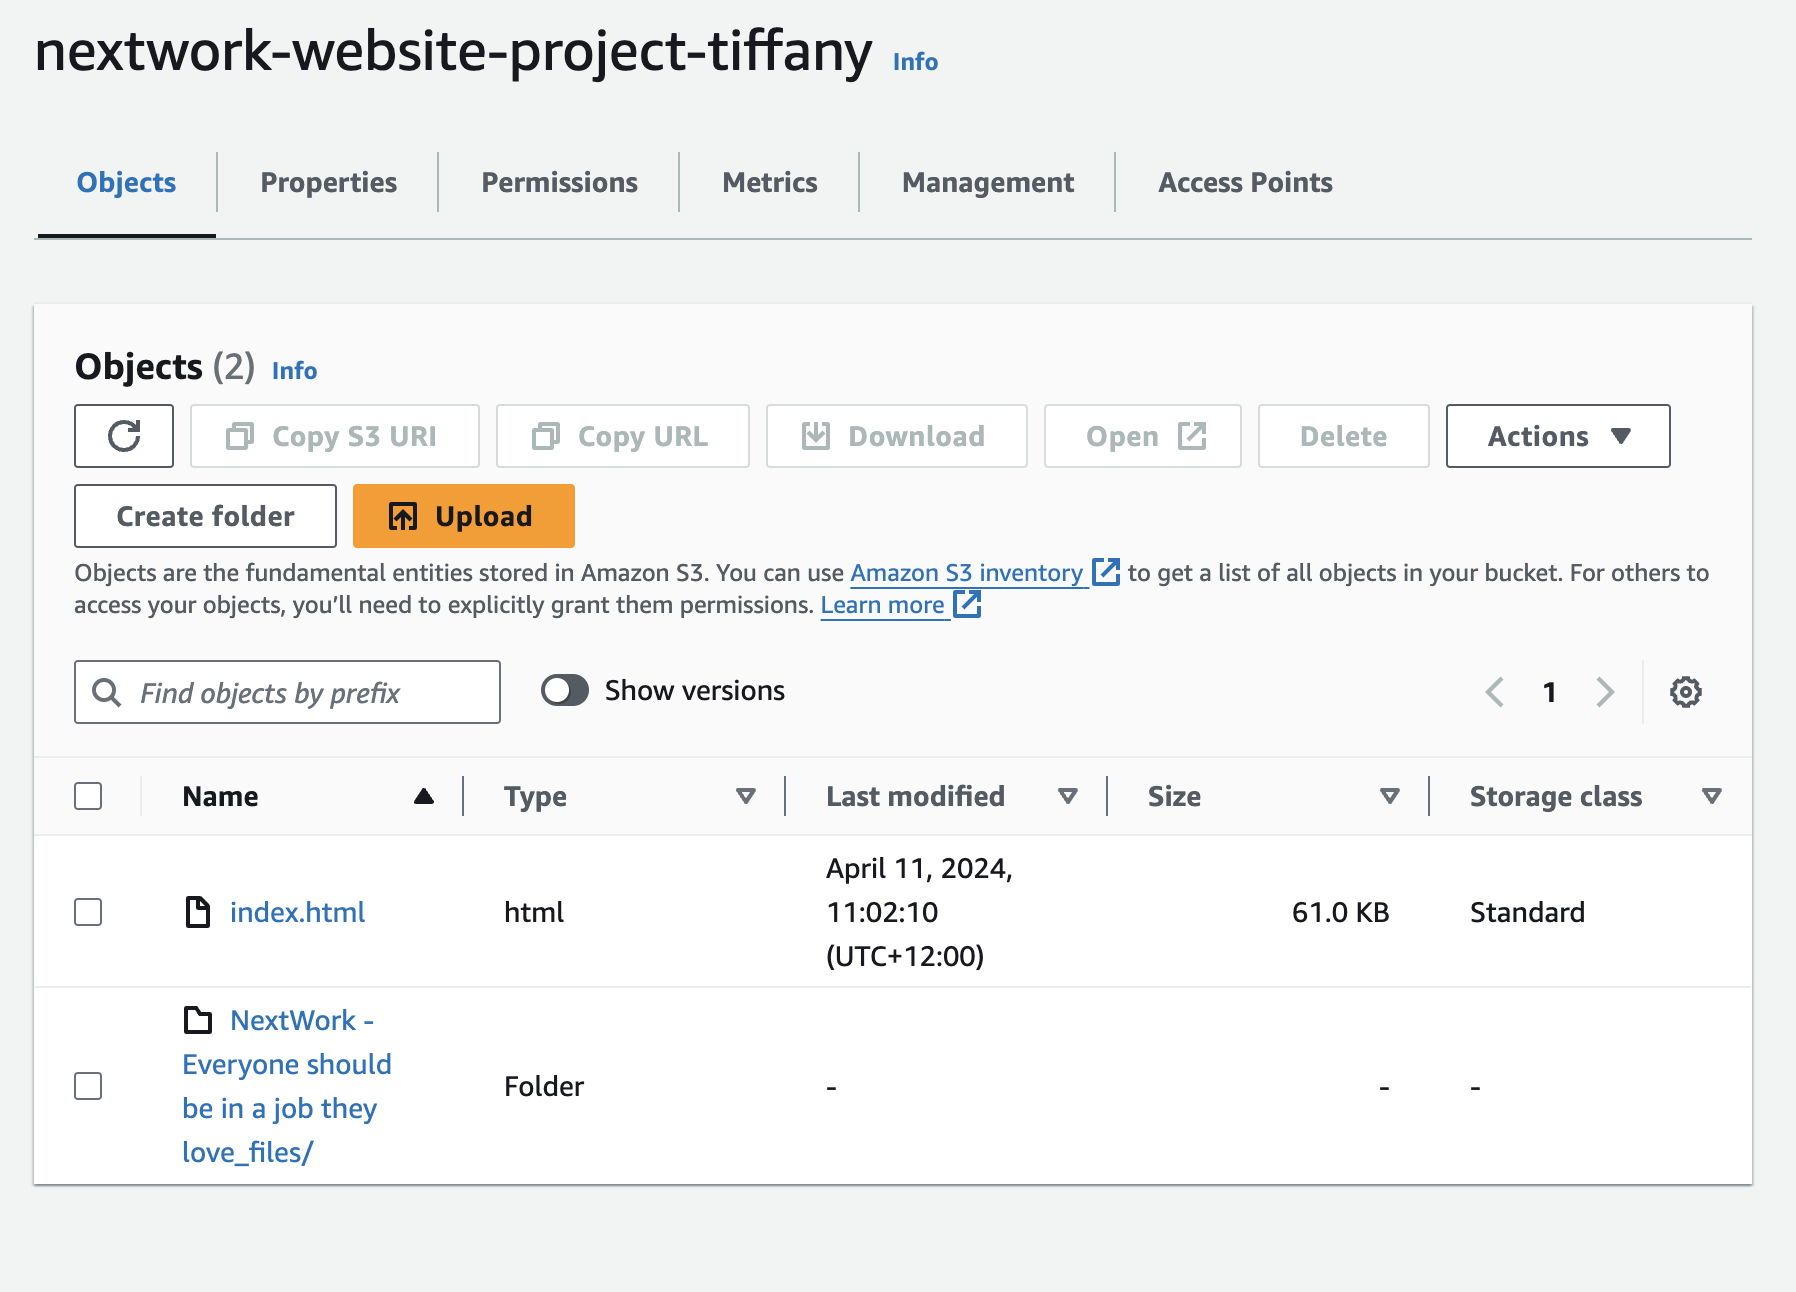Switch to the Permissions tab
The width and height of the screenshot is (1796, 1292).
tap(559, 182)
